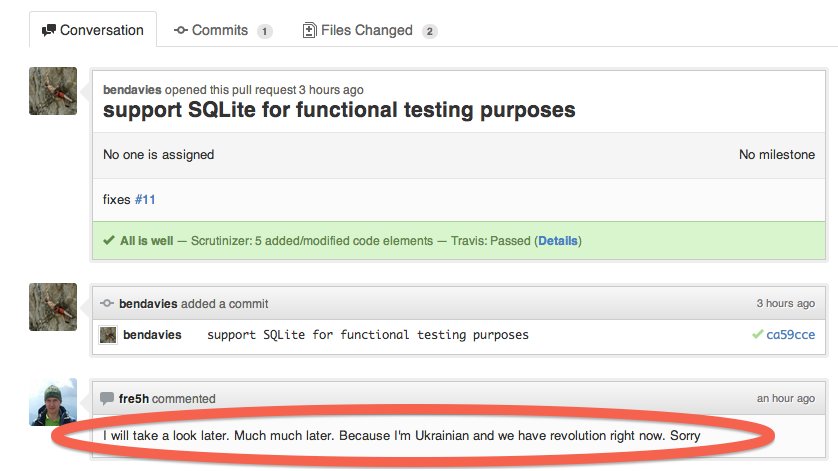This screenshot has height=471, width=838.
Task: Click the small bendavies avatar in commit row
Action: (x=109, y=335)
